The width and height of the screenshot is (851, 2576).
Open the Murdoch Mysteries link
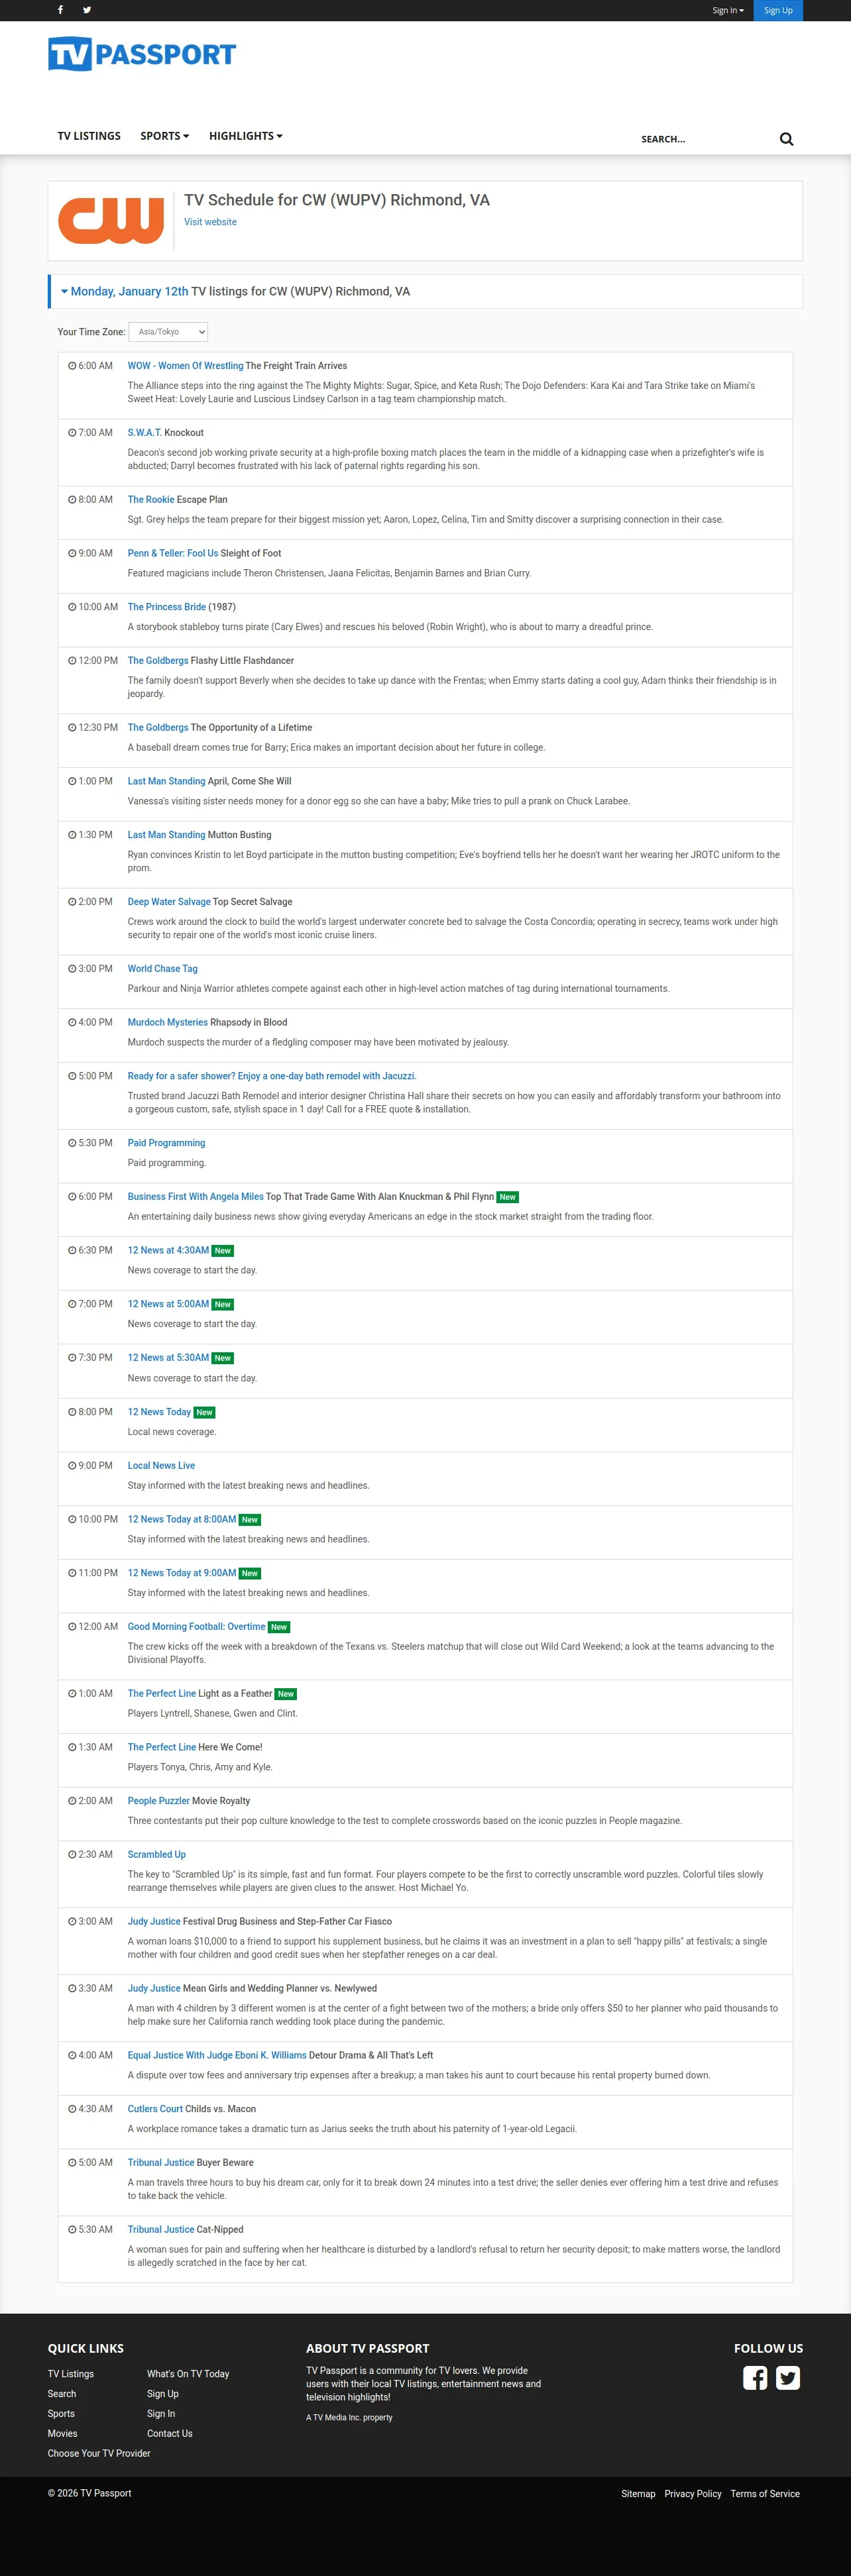click(167, 1022)
